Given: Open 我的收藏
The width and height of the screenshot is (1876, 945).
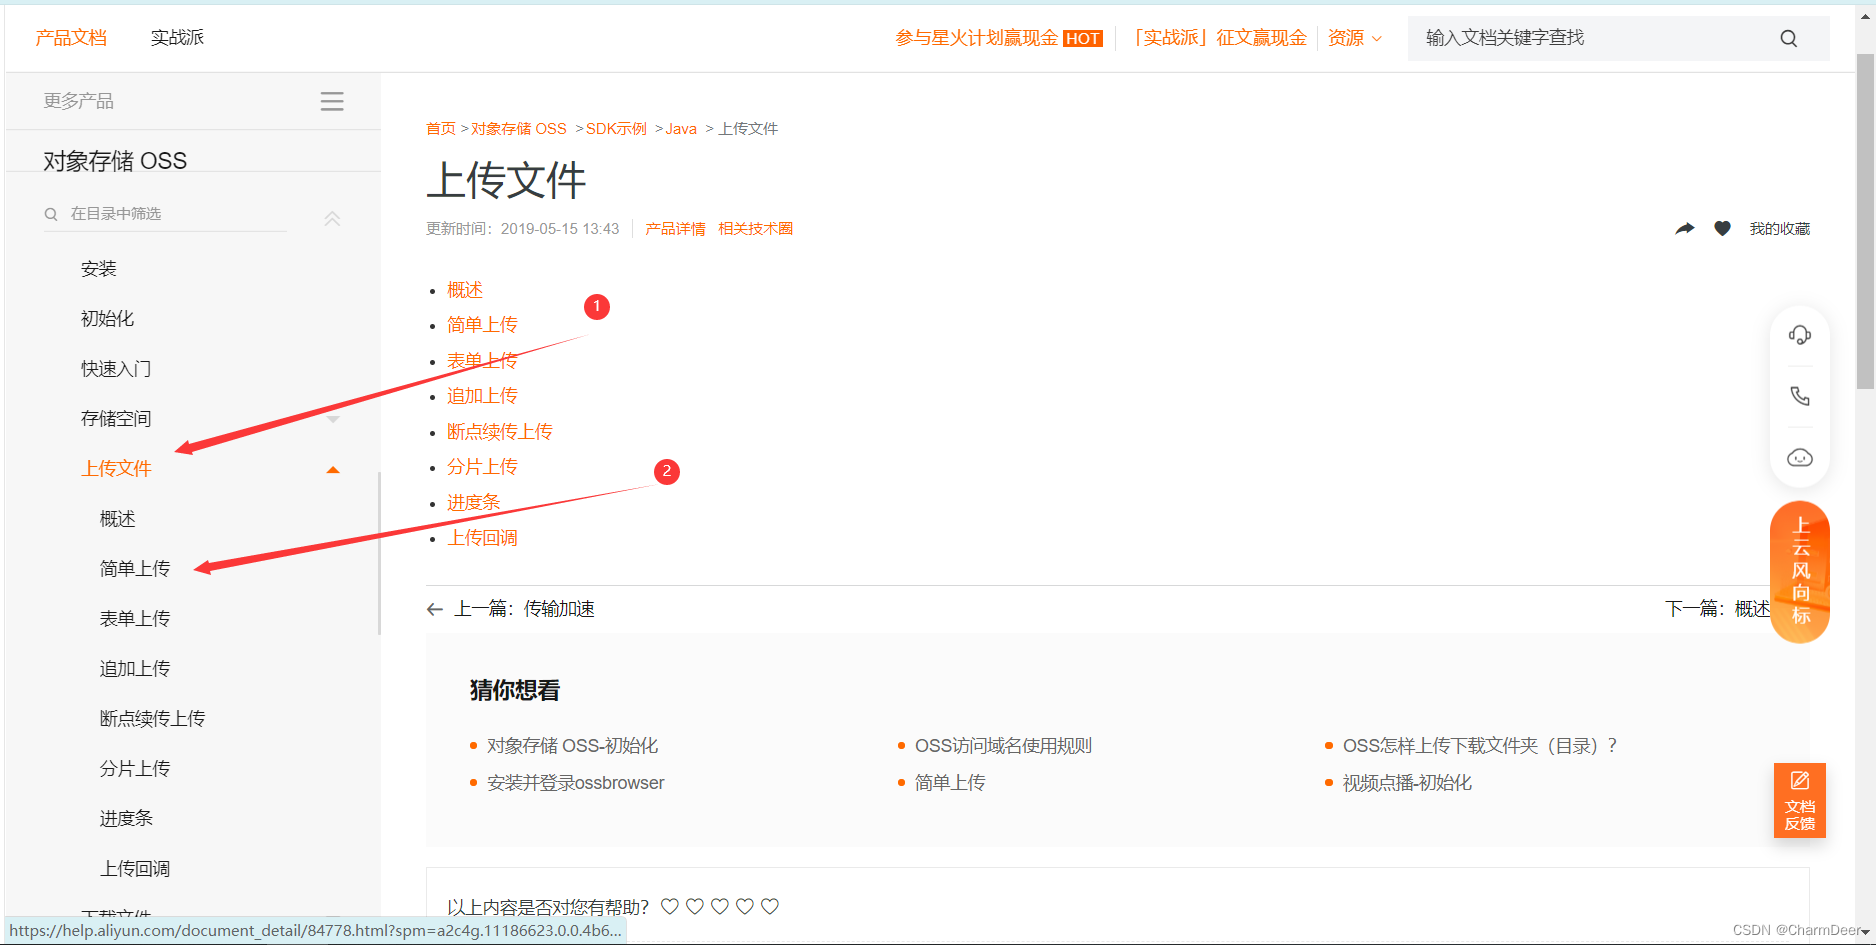Looking at the screenshot, I should tap(1780, 229).
